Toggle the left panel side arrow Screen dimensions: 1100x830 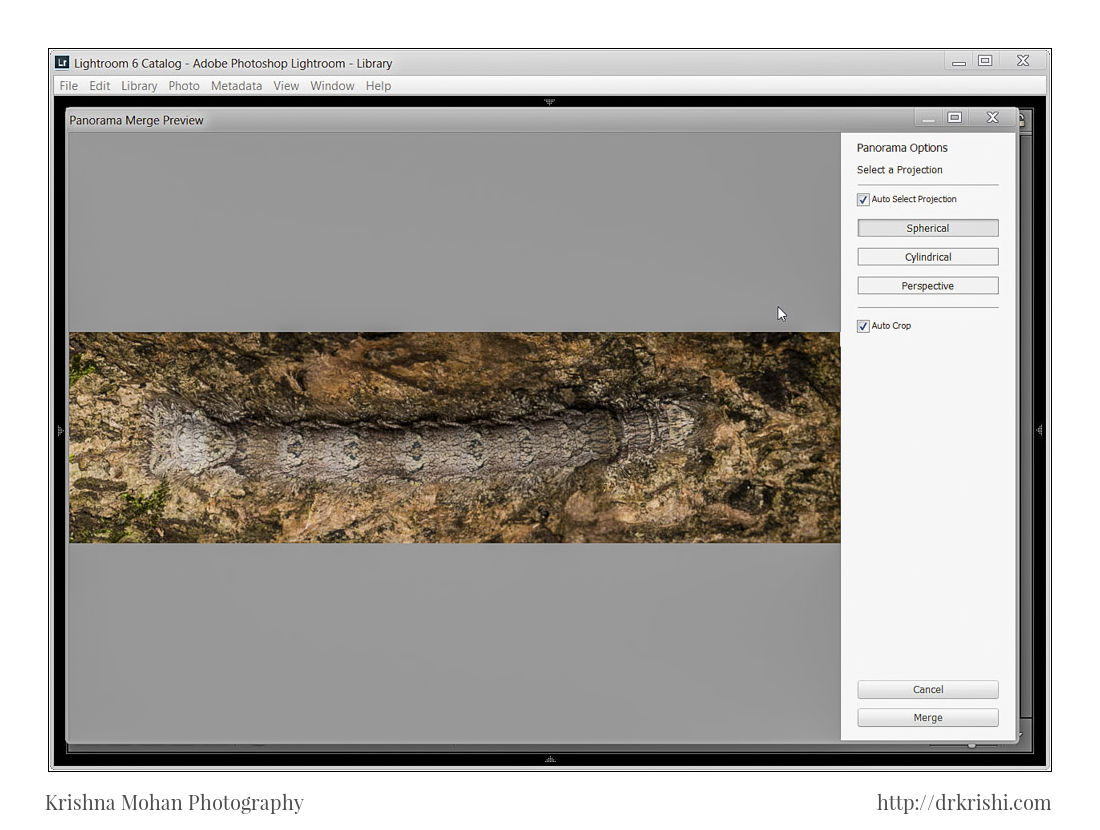point(59,430)
